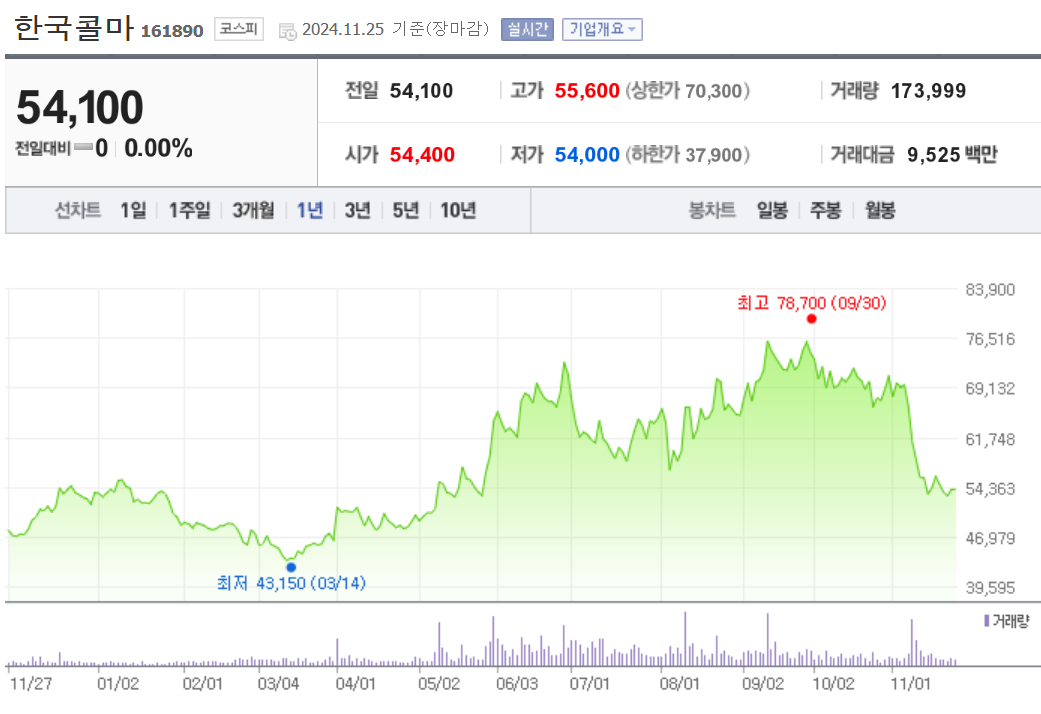
Task: Select the 3개월 line chart period
Action: [253, 211]
